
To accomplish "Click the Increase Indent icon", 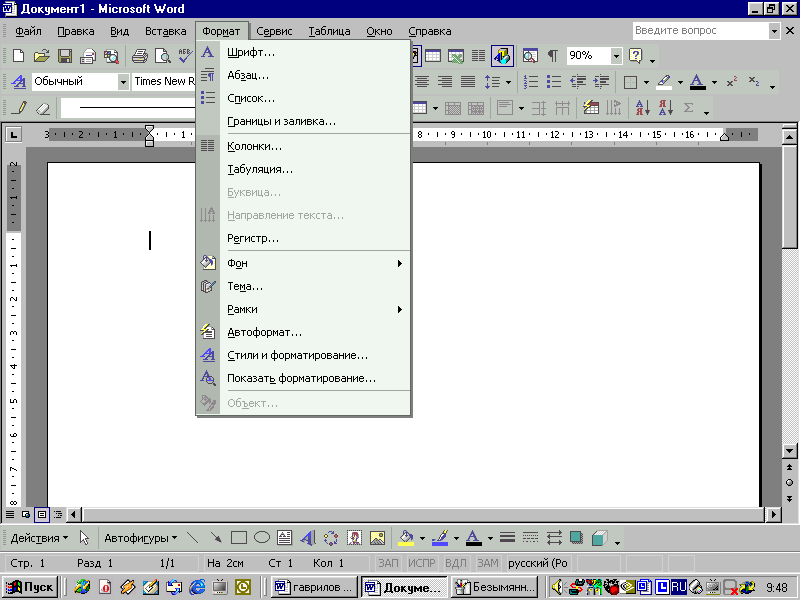I will click(x=601, y=82).
